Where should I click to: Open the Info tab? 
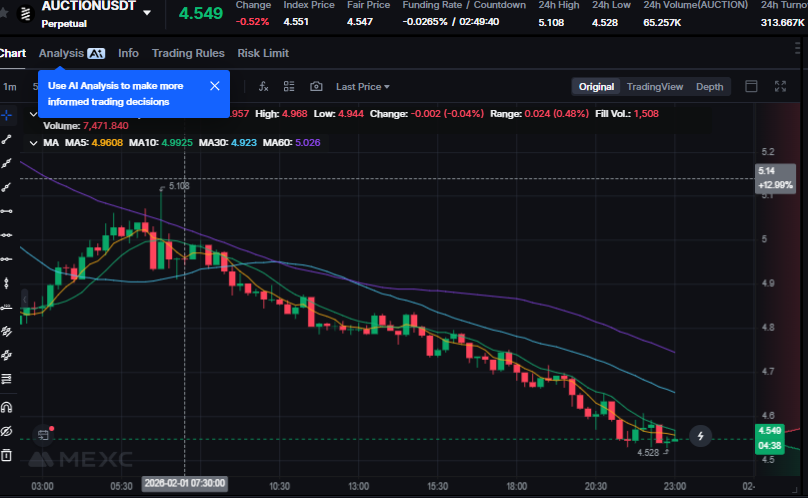pyautogui.click(x=128, y=53)
